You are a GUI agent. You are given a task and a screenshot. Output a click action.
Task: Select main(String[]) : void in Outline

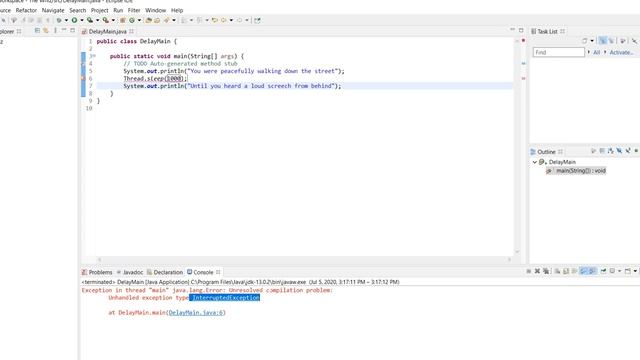576,171
